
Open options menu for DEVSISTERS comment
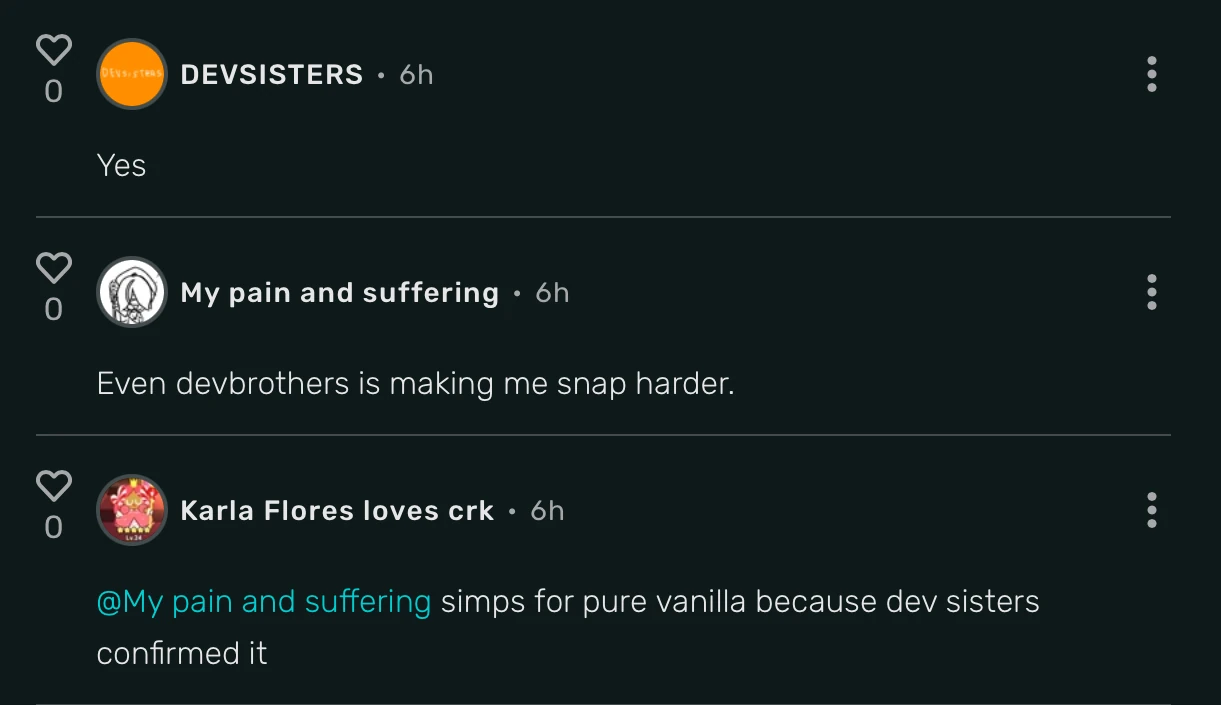click(x=1151, y=74)
